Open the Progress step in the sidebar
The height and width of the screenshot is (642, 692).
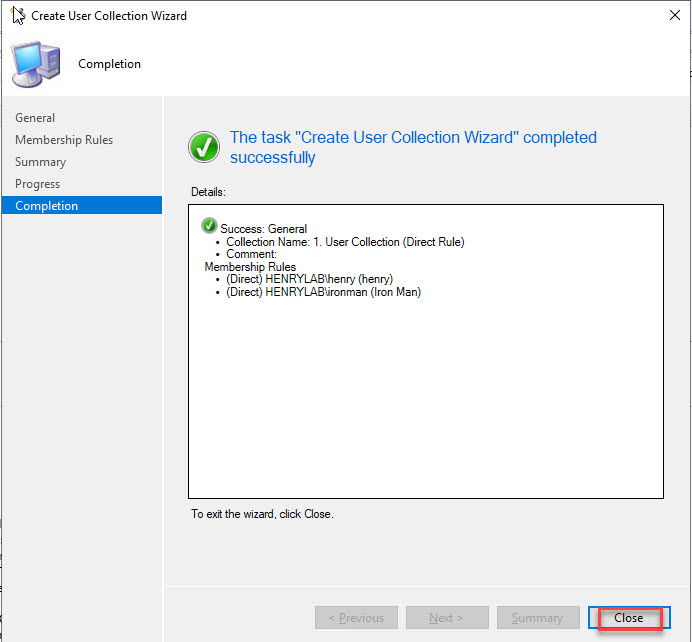(37, 184)
